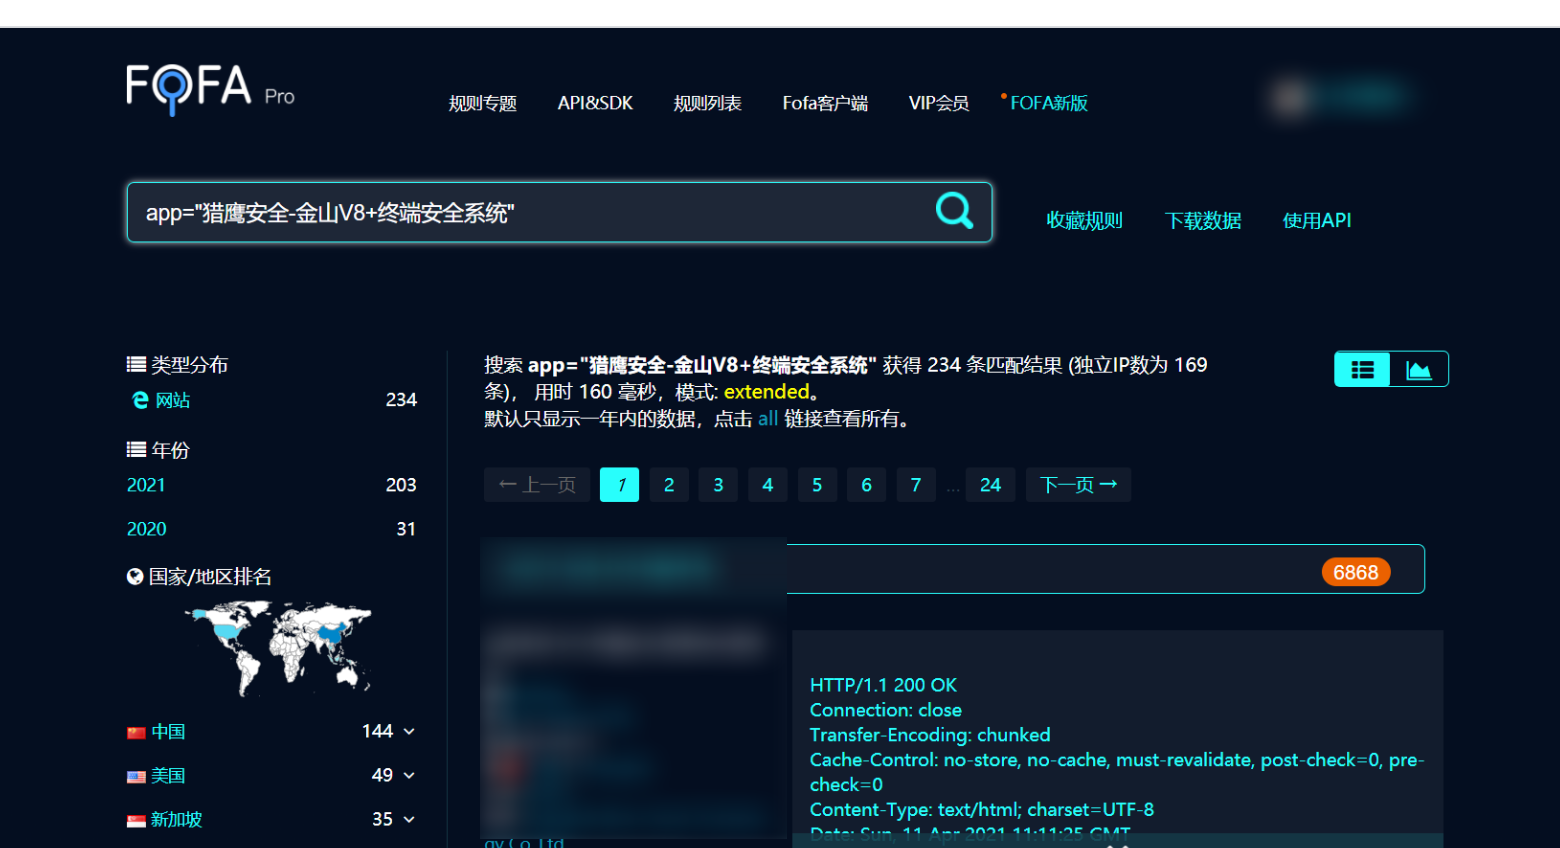Screen dimensions: 1560x848
Task: Go to results page 24
Action: (991, 485)
